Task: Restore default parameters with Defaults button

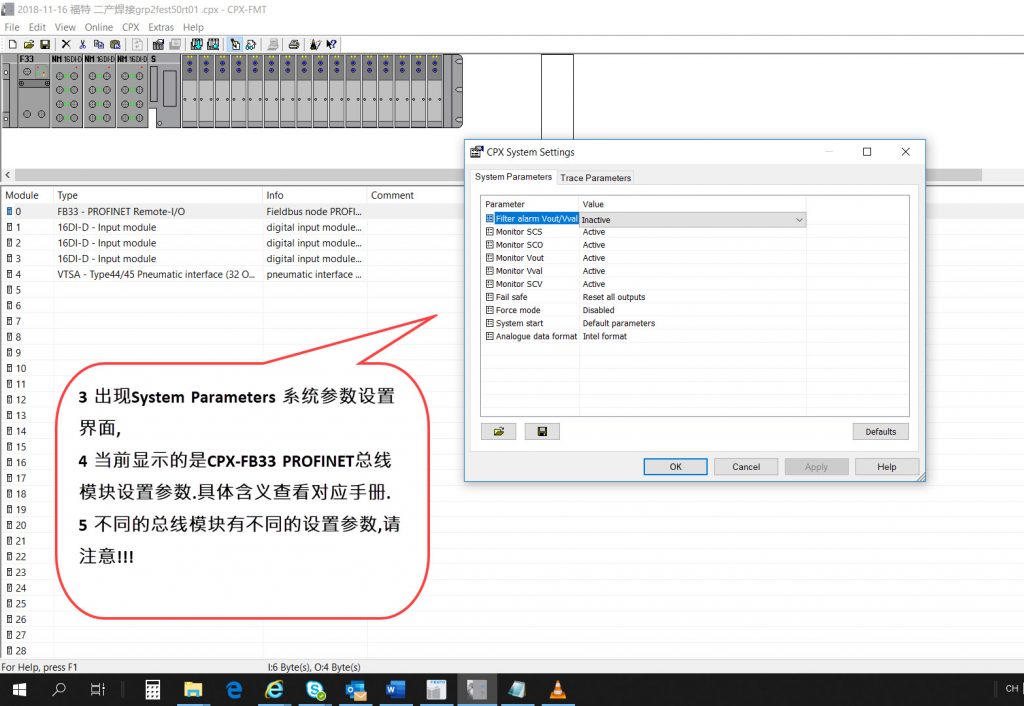Action: (880, 432)
